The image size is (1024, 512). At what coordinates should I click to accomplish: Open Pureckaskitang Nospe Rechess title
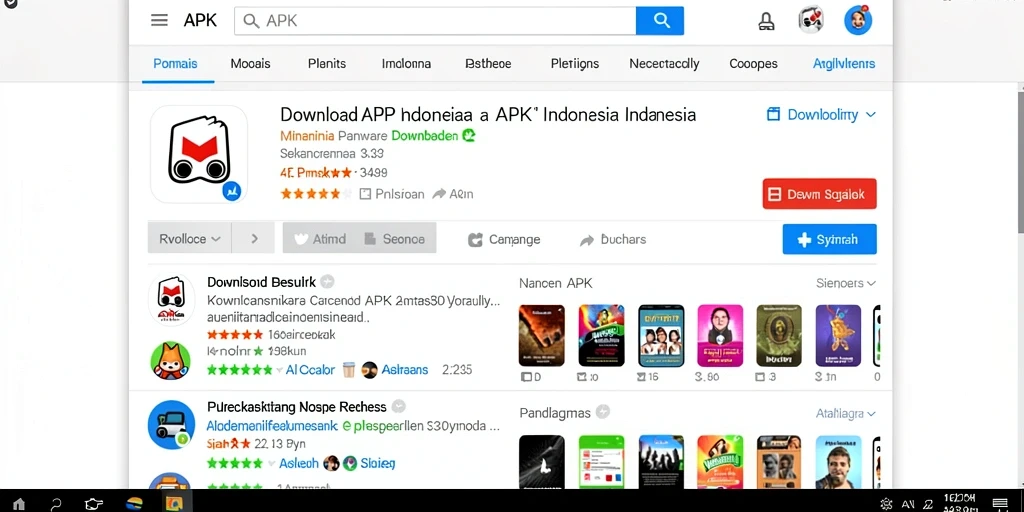[296, 407]
